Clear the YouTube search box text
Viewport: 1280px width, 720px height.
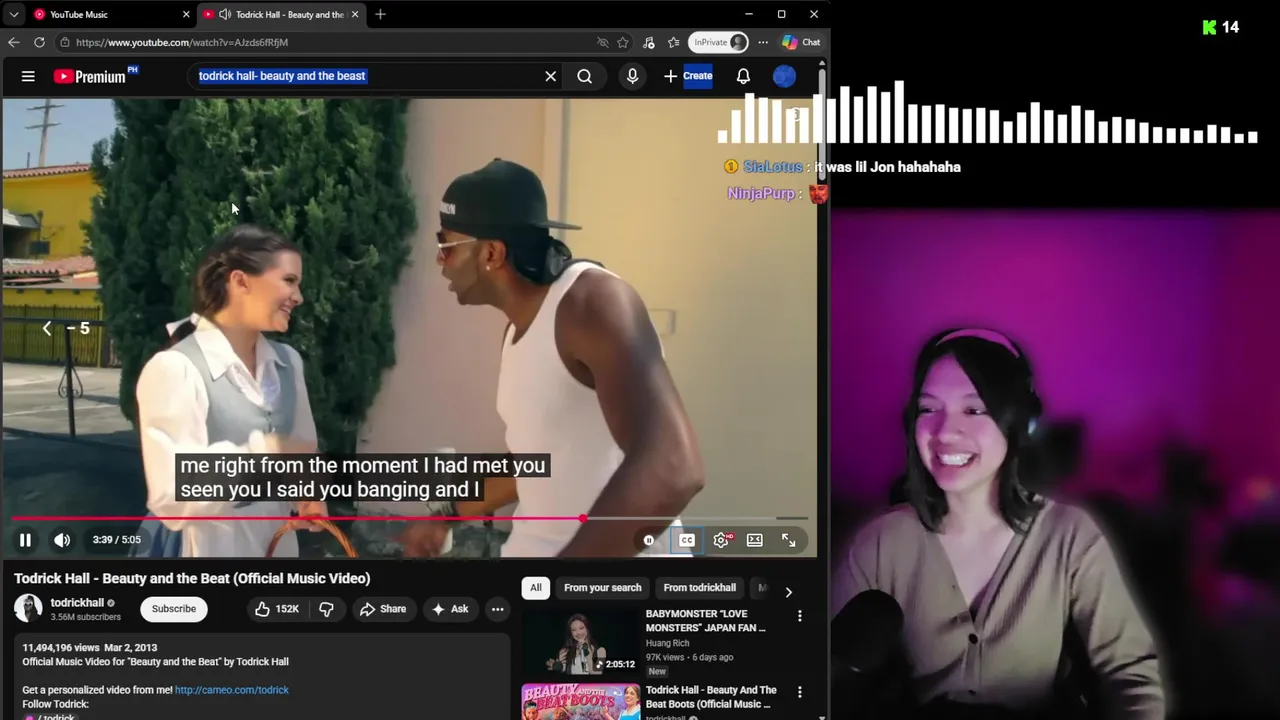click(550, 76)
